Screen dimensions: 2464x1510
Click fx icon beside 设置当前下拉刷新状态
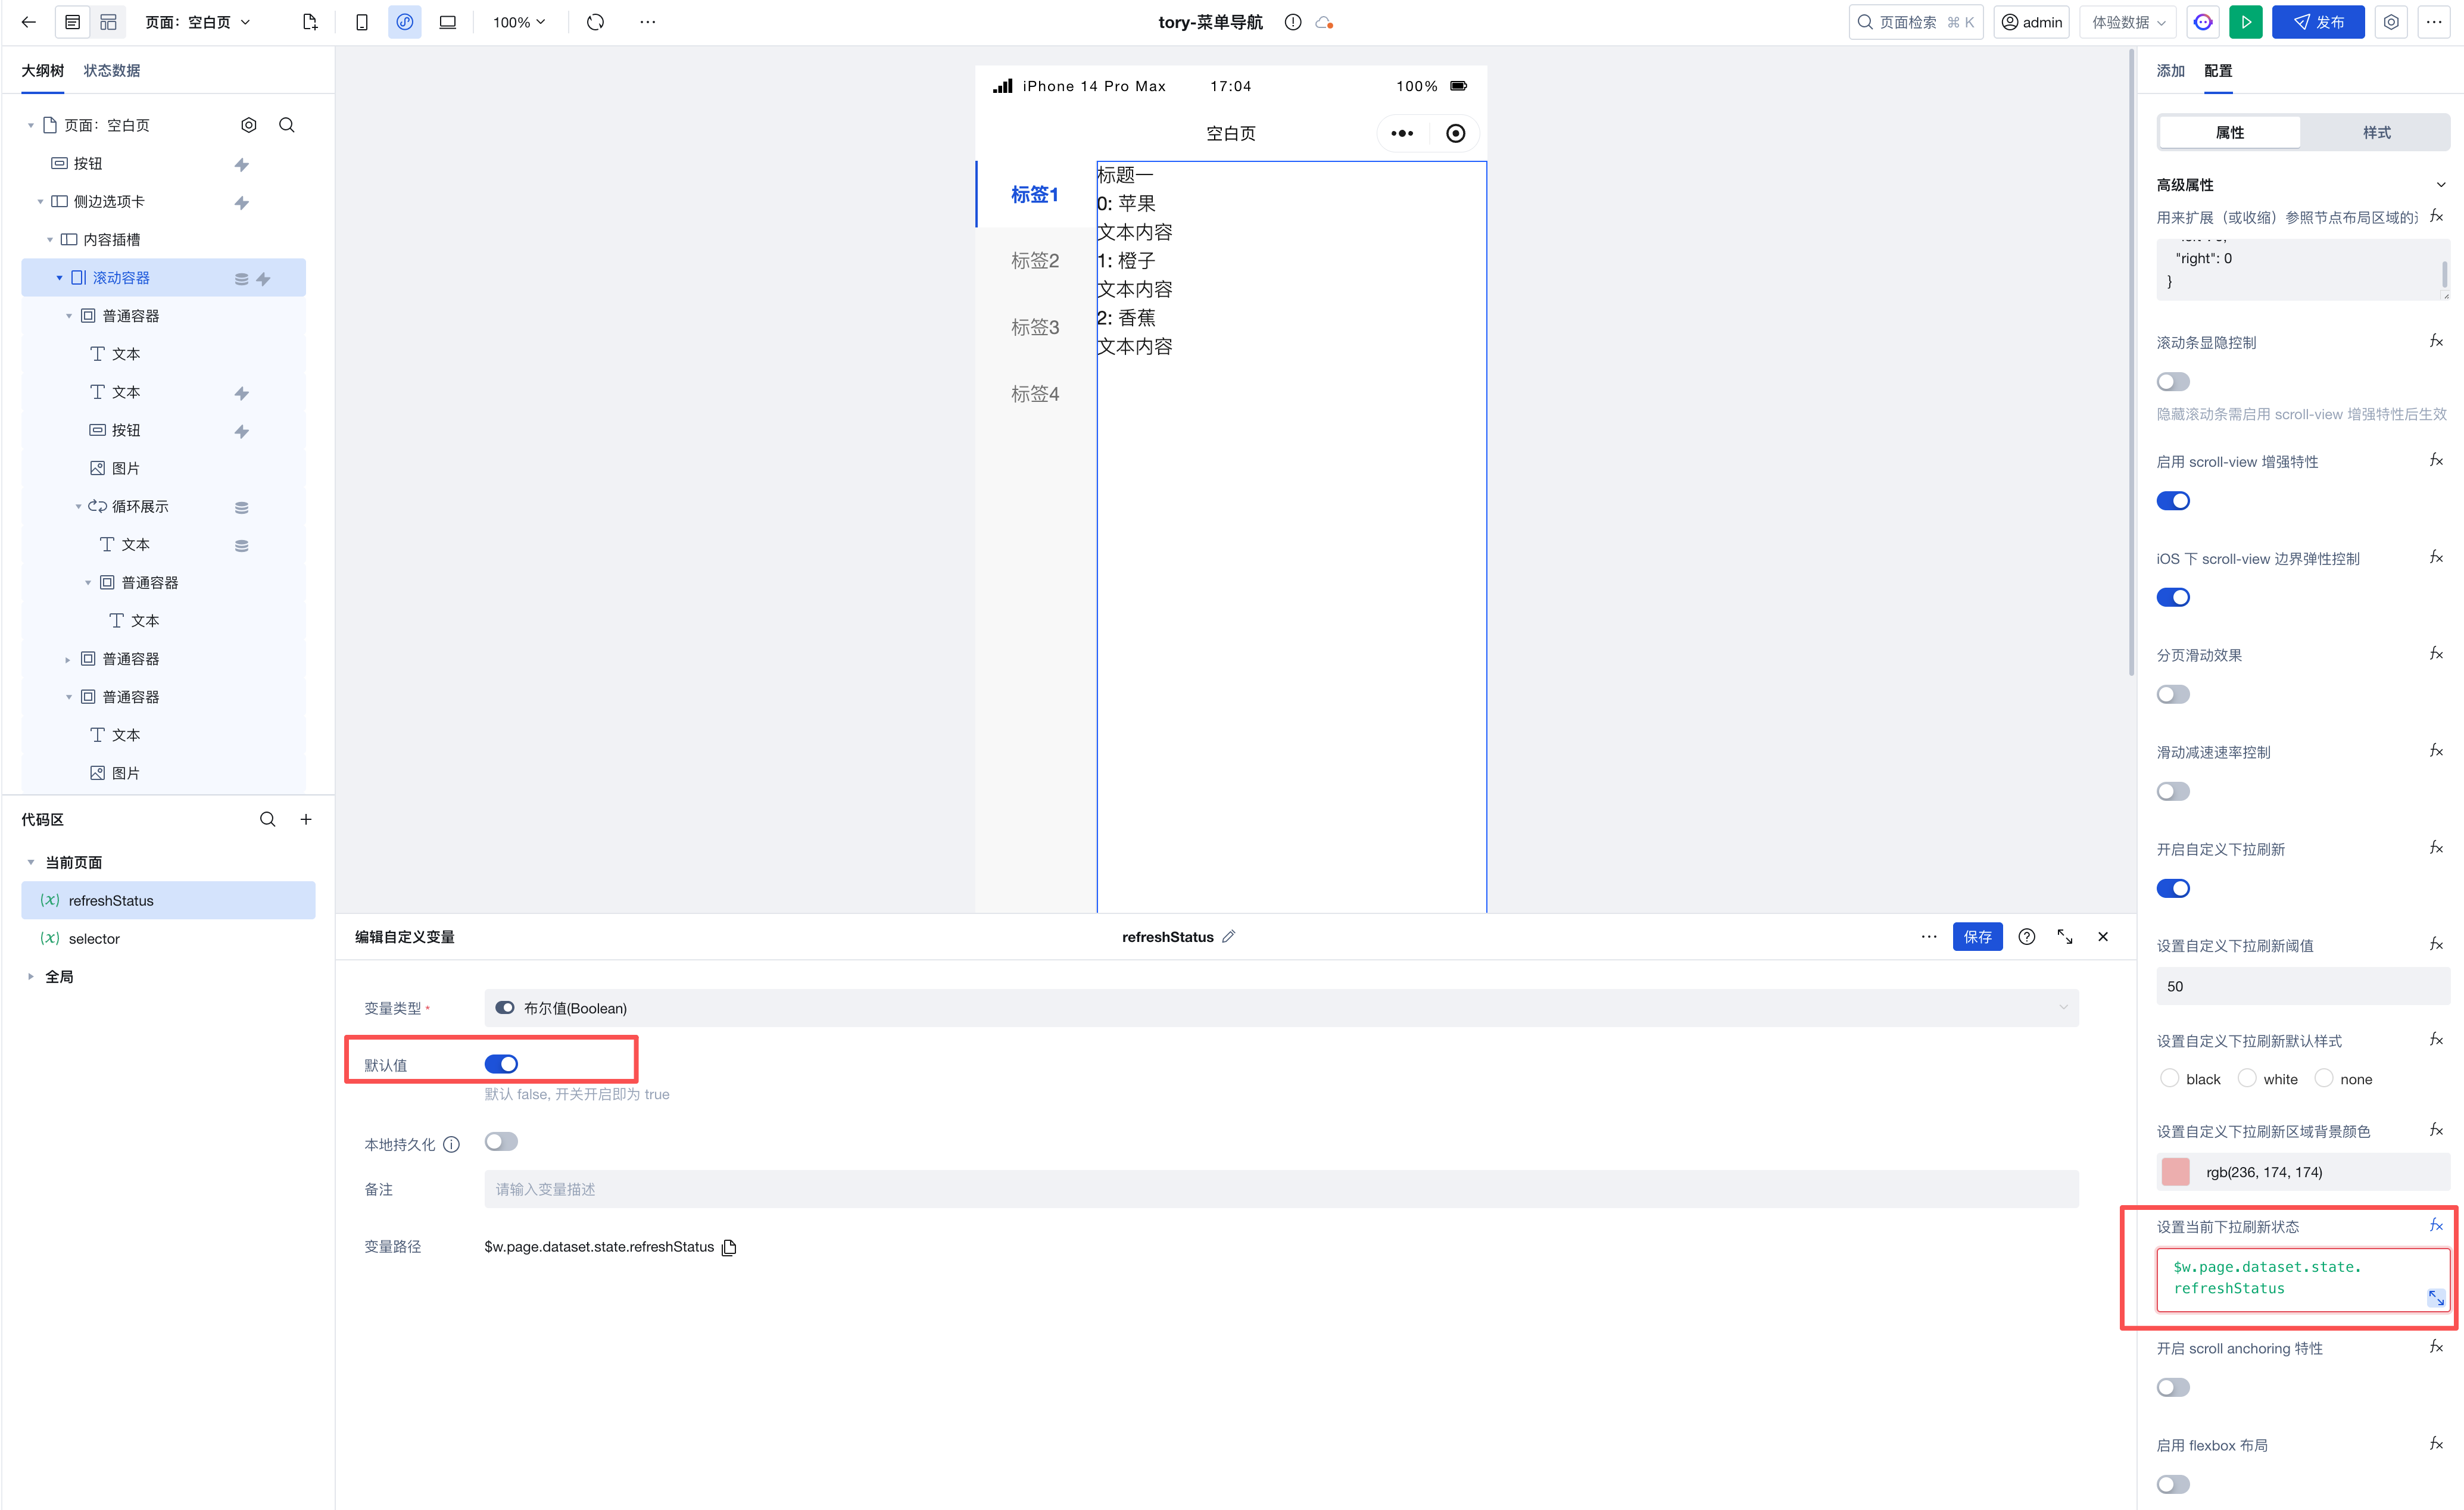pyautogui.click(x=2436, y=1225)
